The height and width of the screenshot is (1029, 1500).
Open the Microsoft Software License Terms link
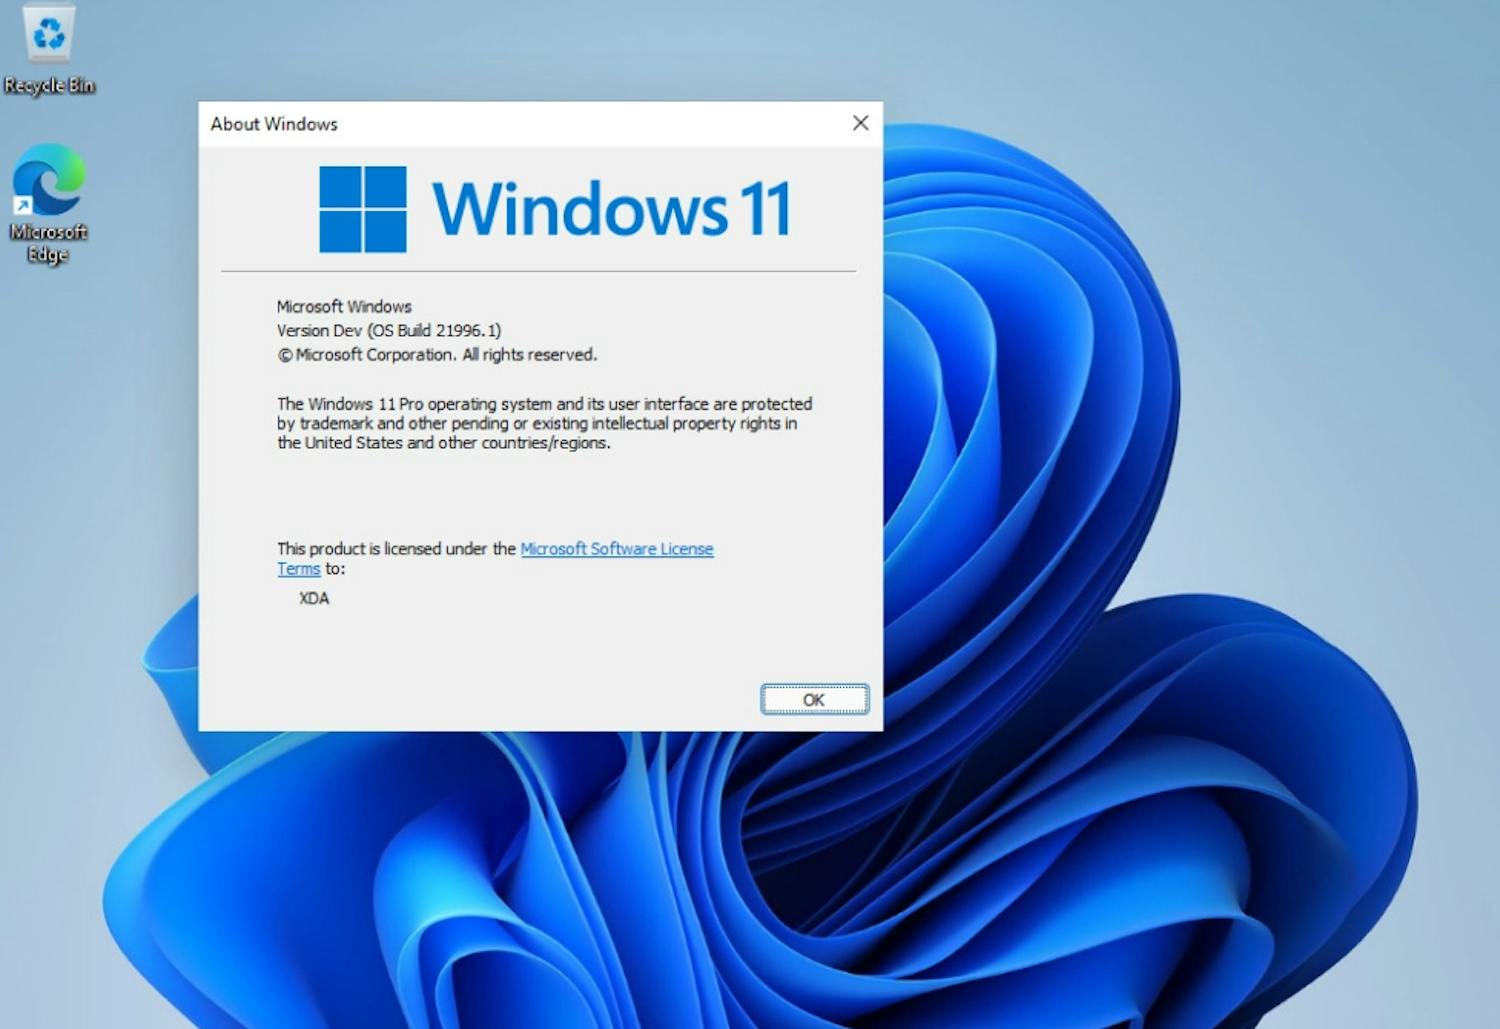pos(617,549)
